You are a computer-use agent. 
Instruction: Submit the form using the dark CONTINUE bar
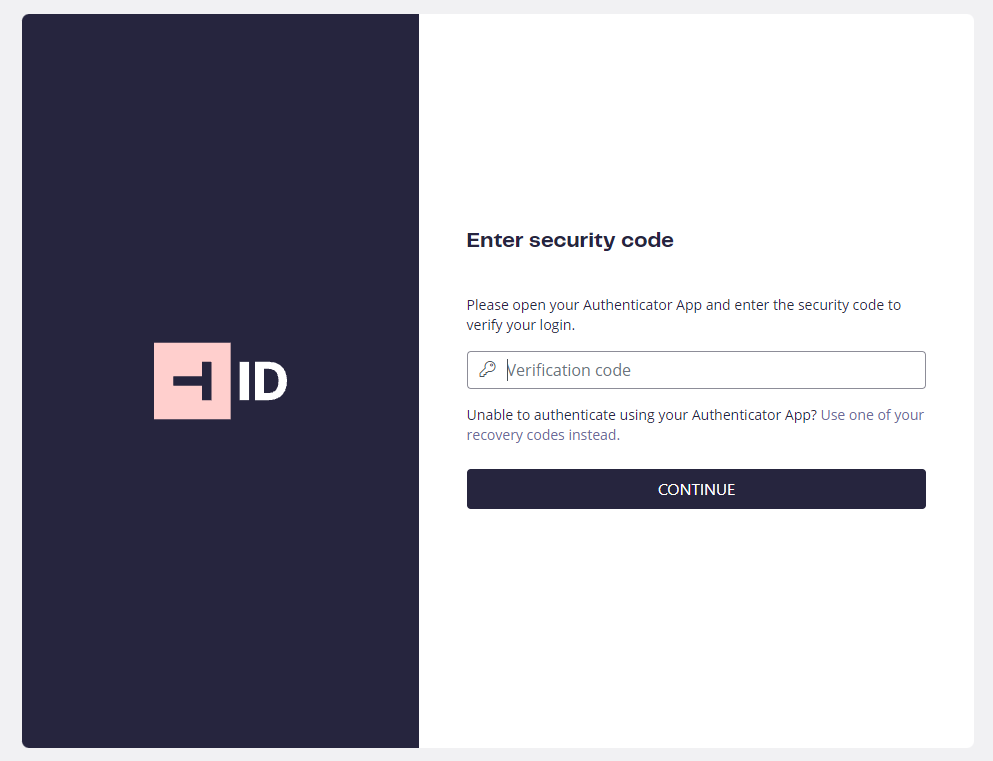point(696,489)
